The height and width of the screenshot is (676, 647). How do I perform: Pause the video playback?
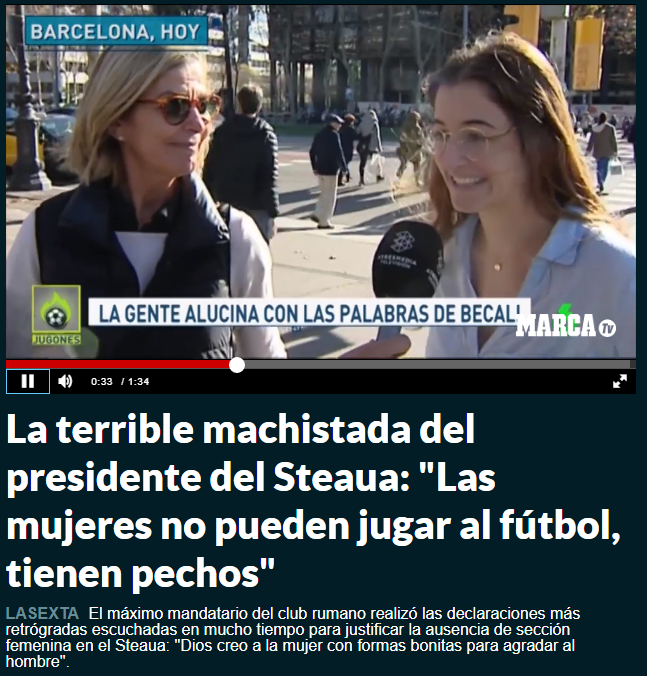point(28,382)
